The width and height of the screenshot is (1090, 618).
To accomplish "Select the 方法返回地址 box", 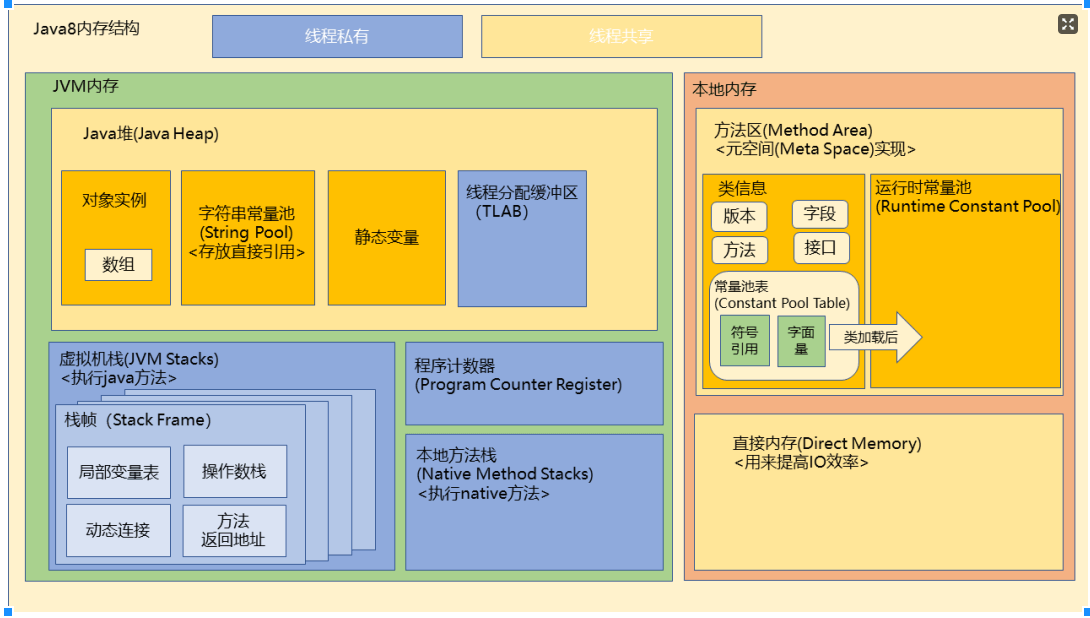I will pyautogui.click(x=234, y=530).
